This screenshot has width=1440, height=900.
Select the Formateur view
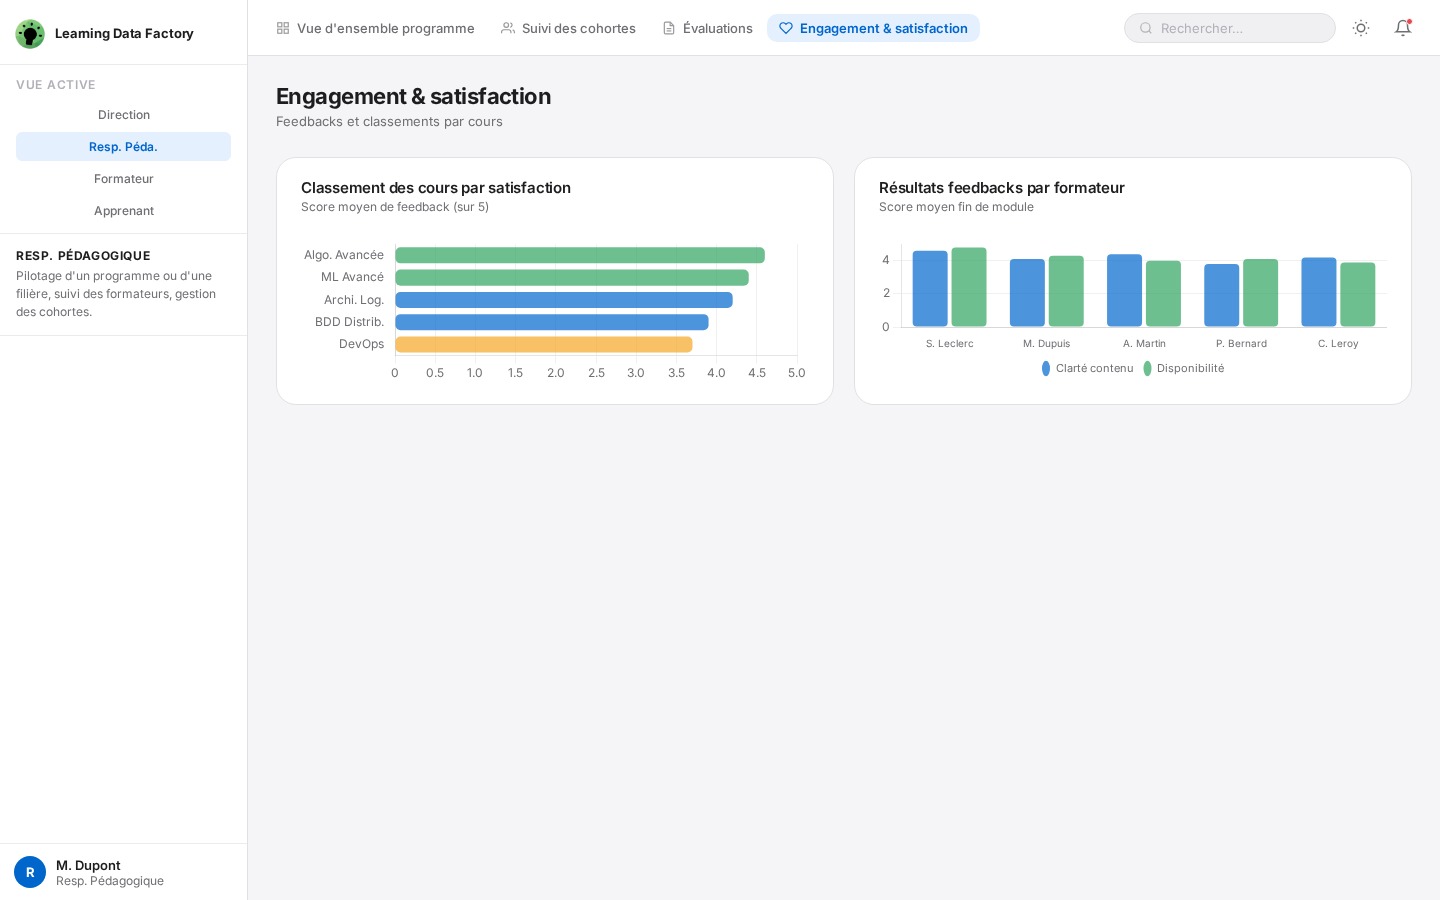(x=123, y=179)
